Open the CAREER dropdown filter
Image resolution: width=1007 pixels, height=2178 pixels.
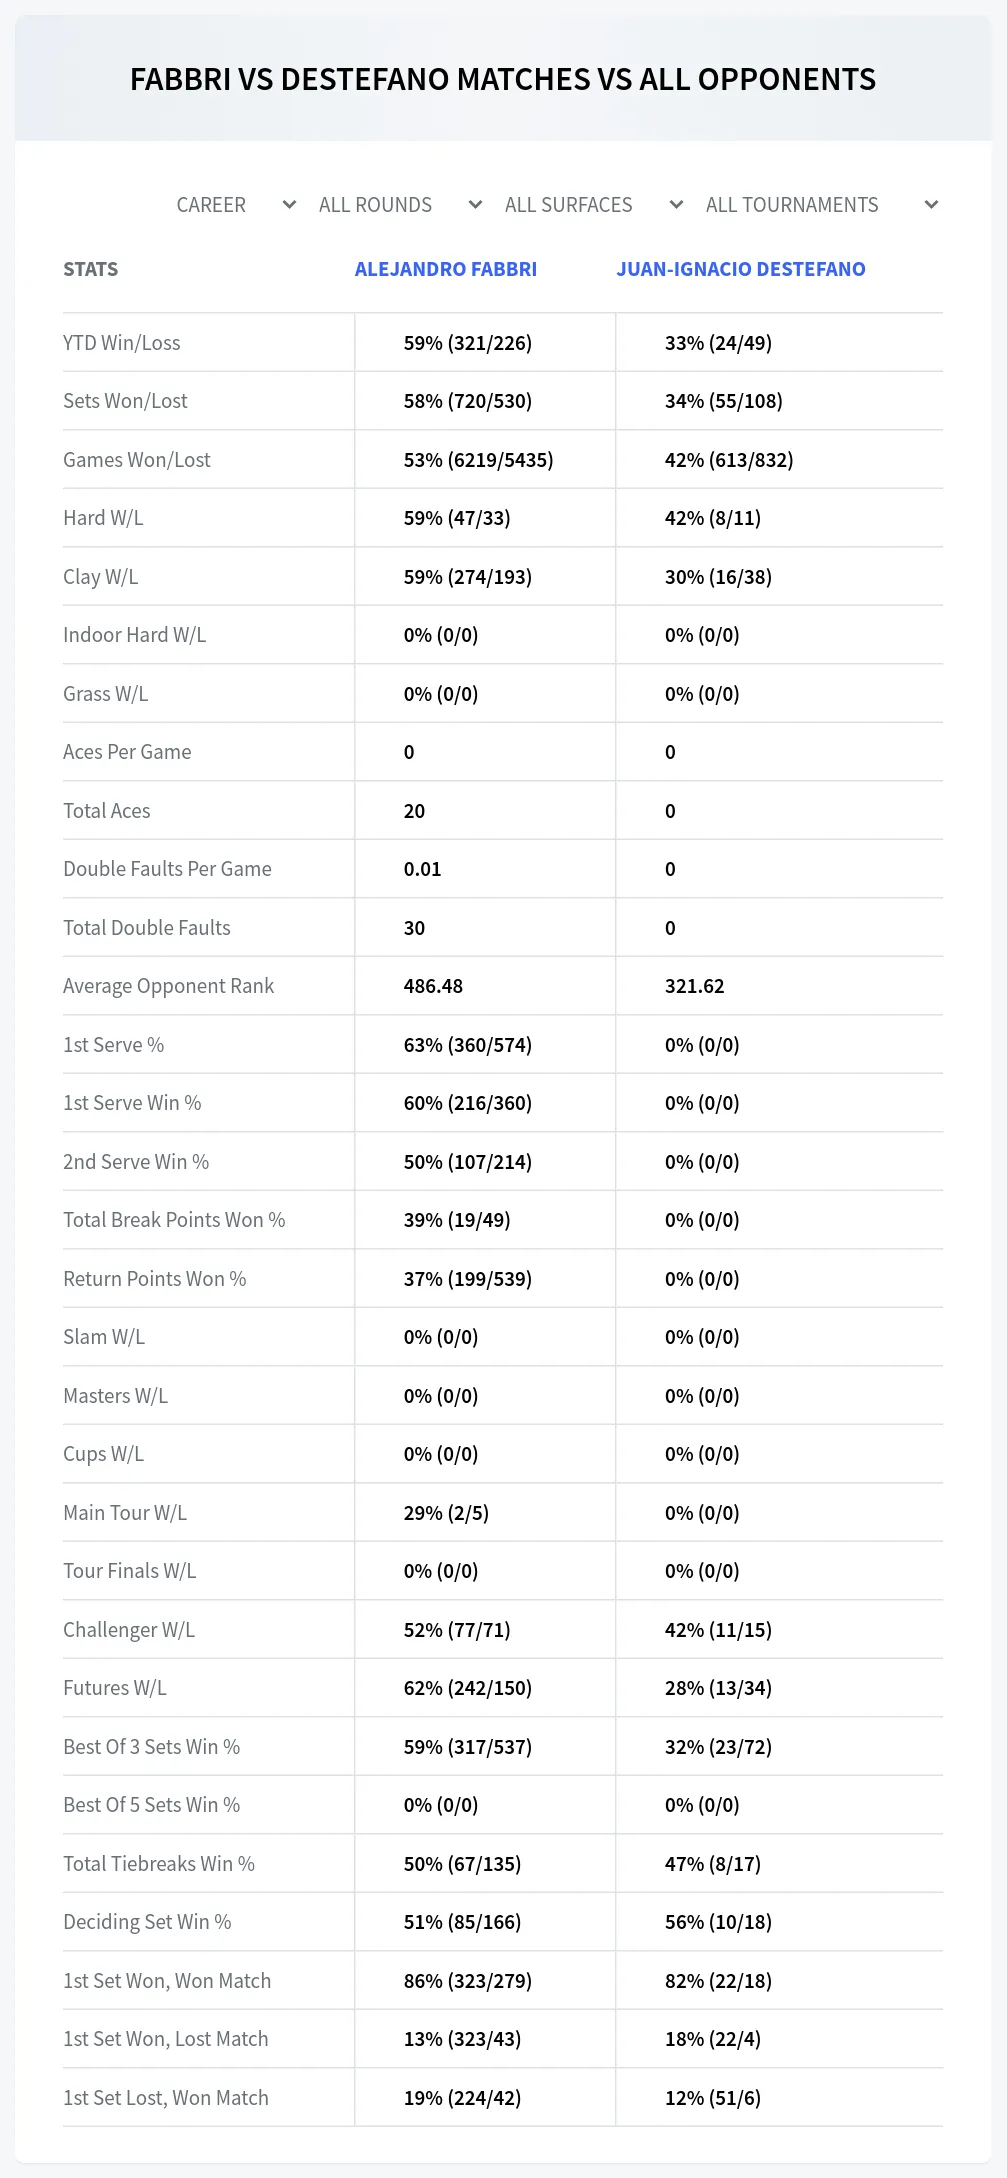click(236, 205)
